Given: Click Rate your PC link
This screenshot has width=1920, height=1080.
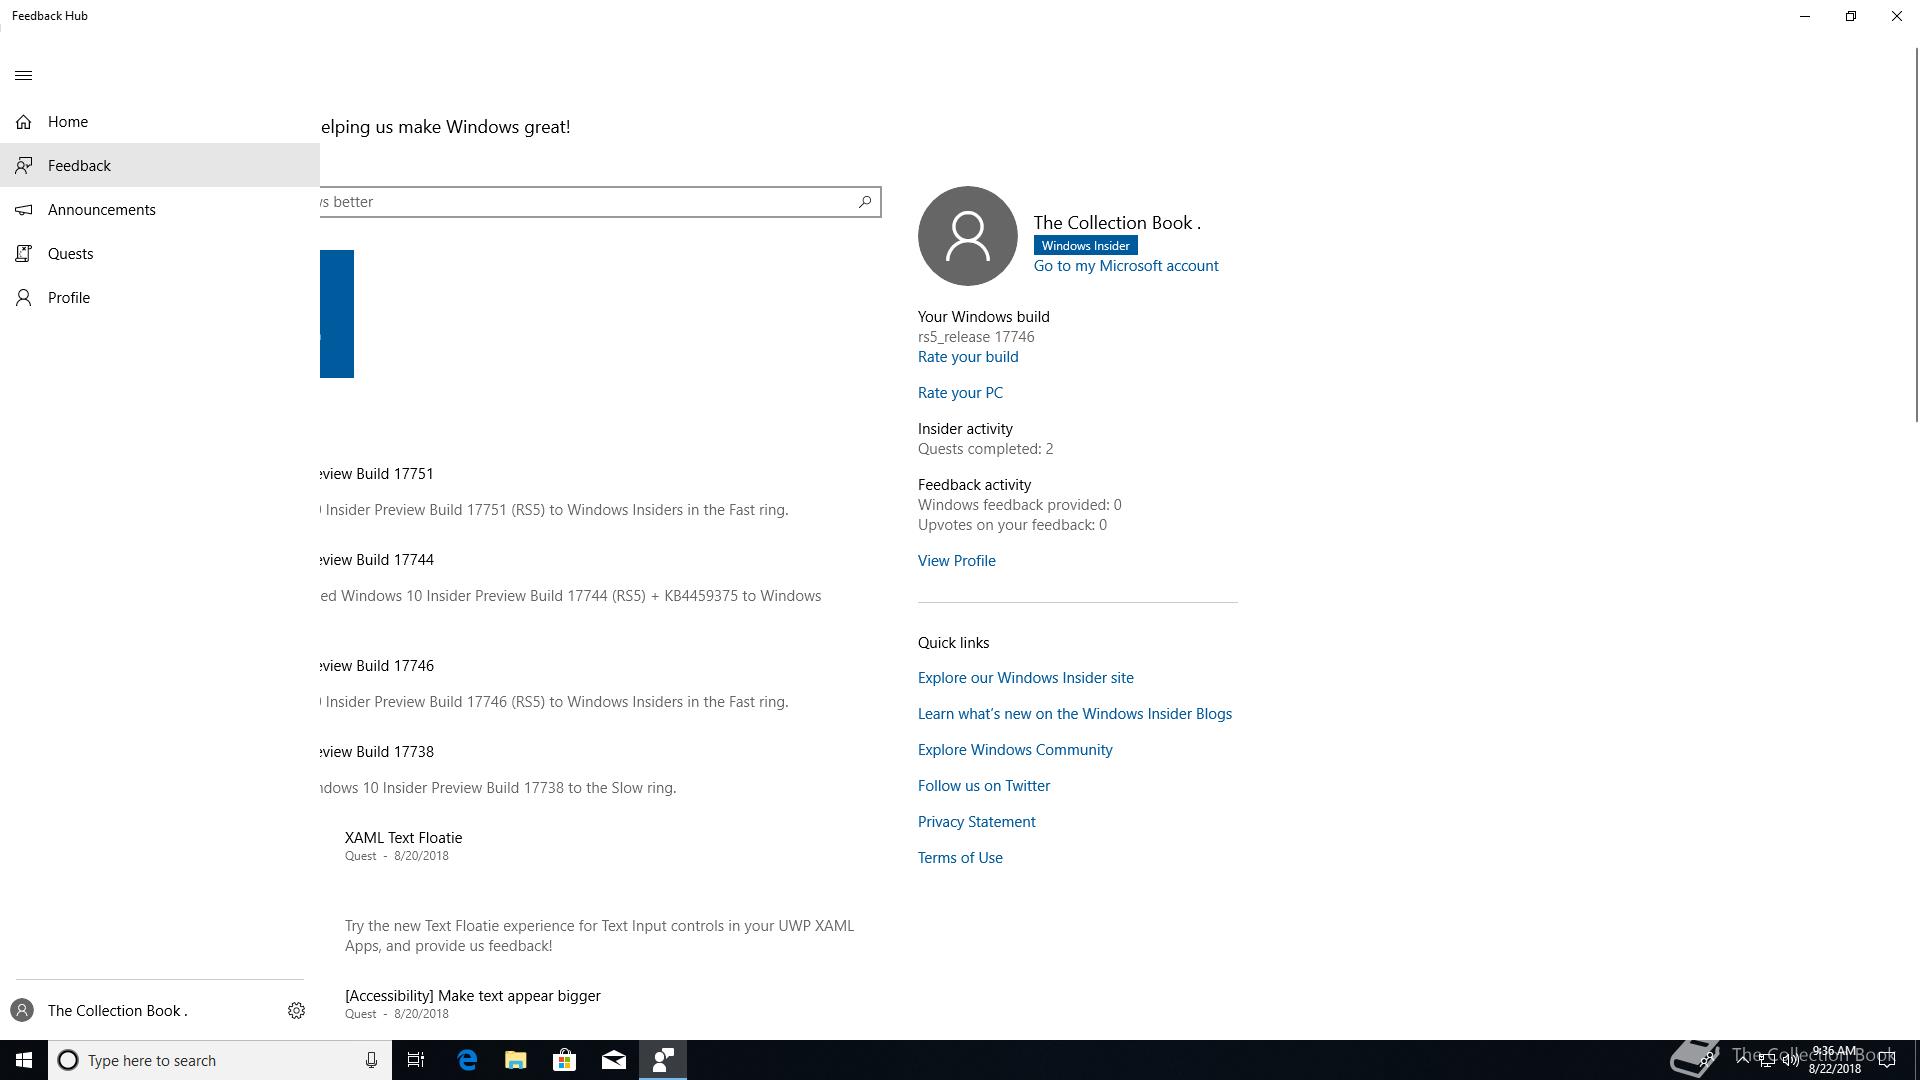Looking at the screenshot, I should tap(960, 393).
